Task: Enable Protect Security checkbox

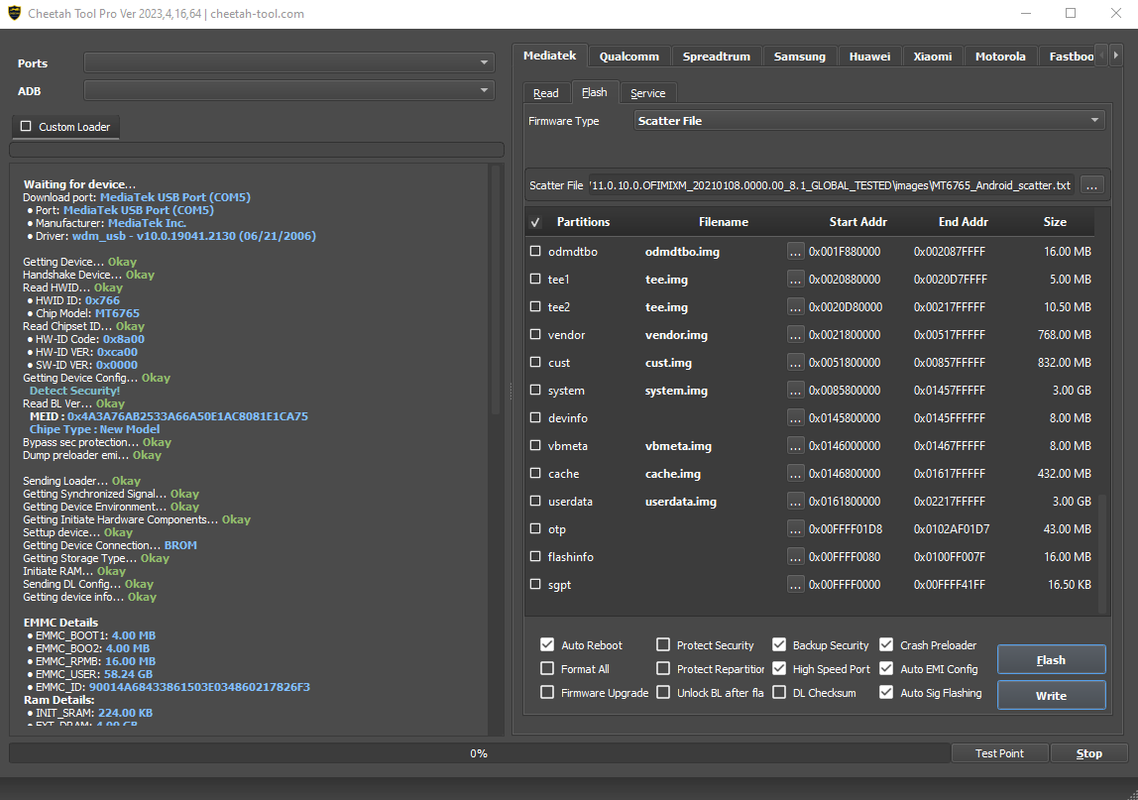Action: point(663,645)
